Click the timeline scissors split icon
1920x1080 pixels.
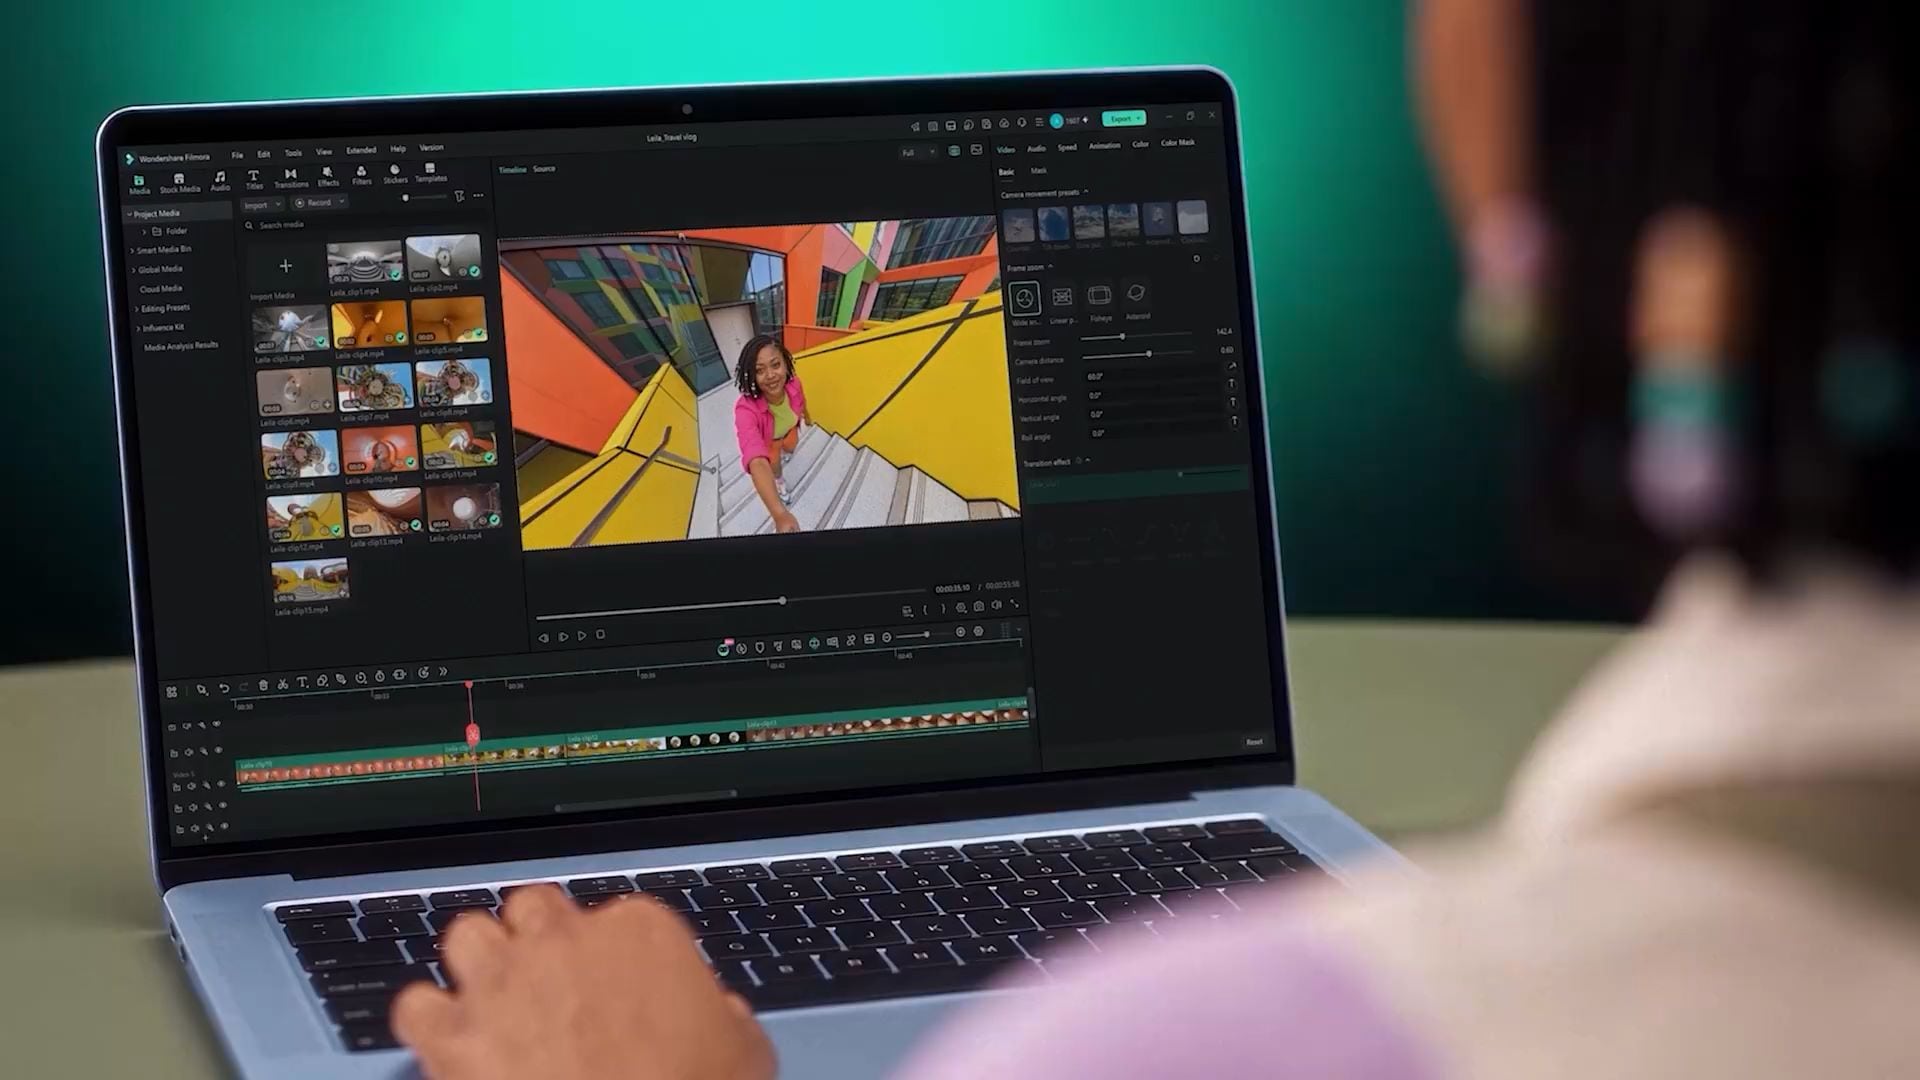[x=283, y=684]
